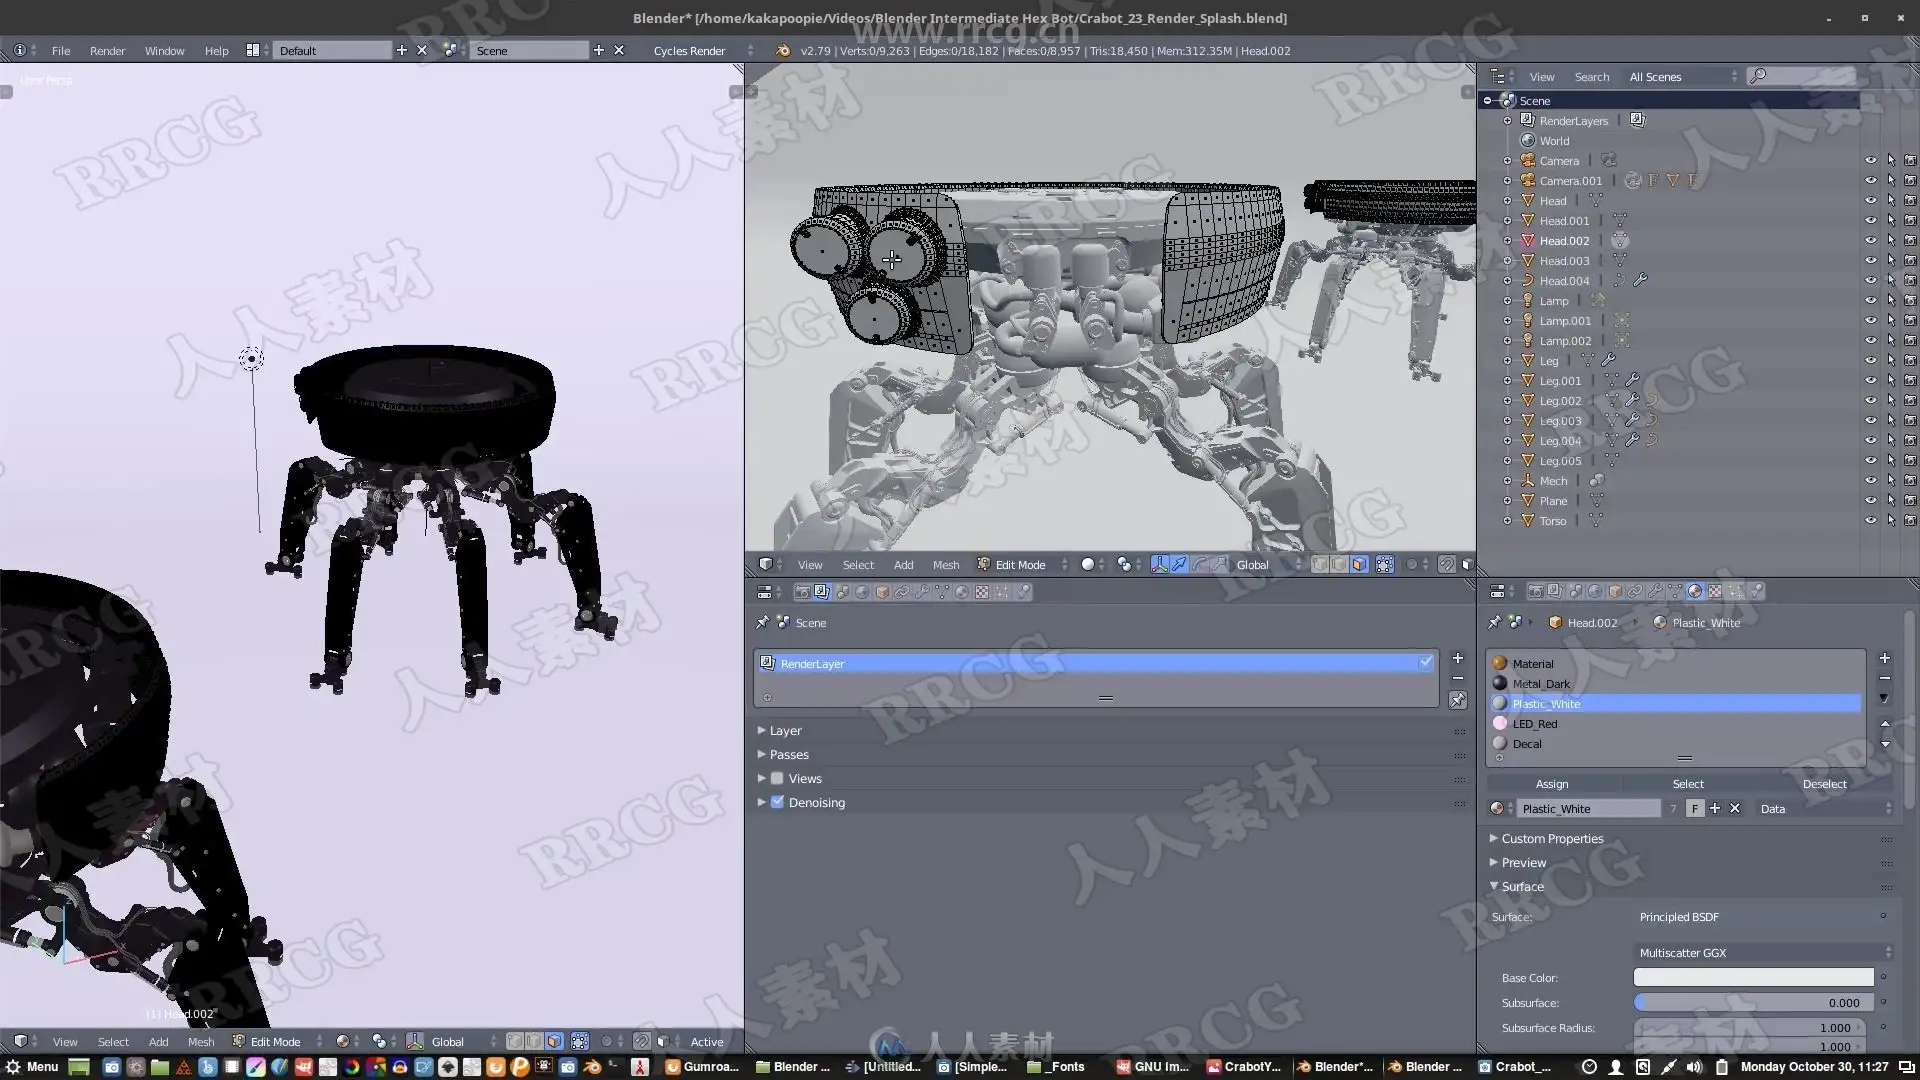This screenshot has height=1080, width=1920.
Task: Select translate manipulator arrow in right viewport header
Action: click(x=1179, y=565)
